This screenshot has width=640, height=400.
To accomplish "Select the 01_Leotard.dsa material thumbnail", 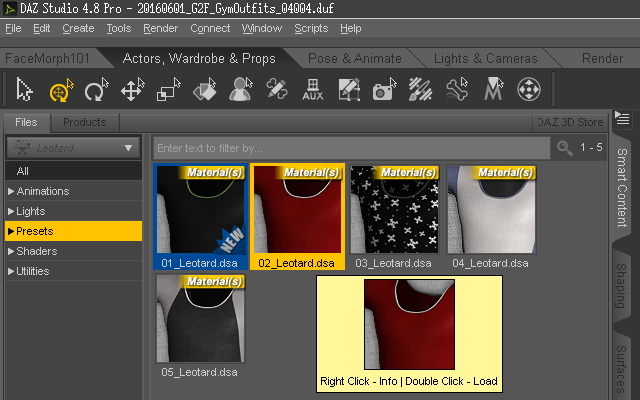I will tap(200, 216).
